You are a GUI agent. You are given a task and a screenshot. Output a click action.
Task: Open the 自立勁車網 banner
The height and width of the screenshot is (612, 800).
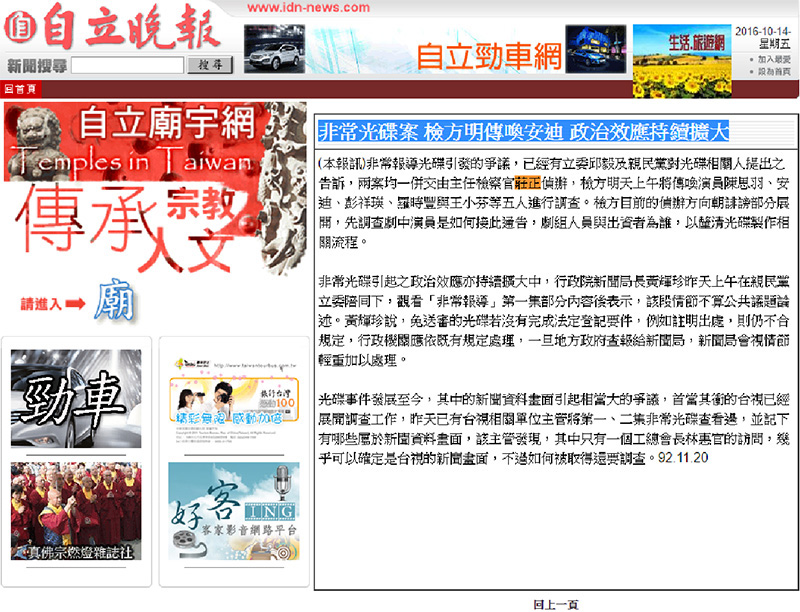point(487,57)
